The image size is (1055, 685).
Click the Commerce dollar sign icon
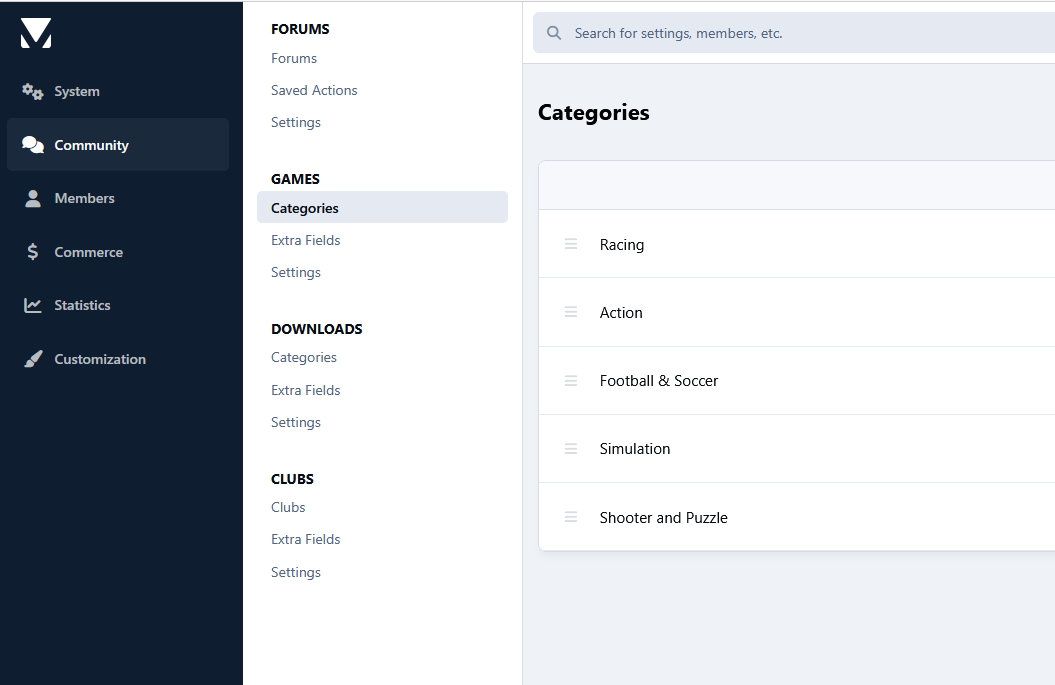33,252
